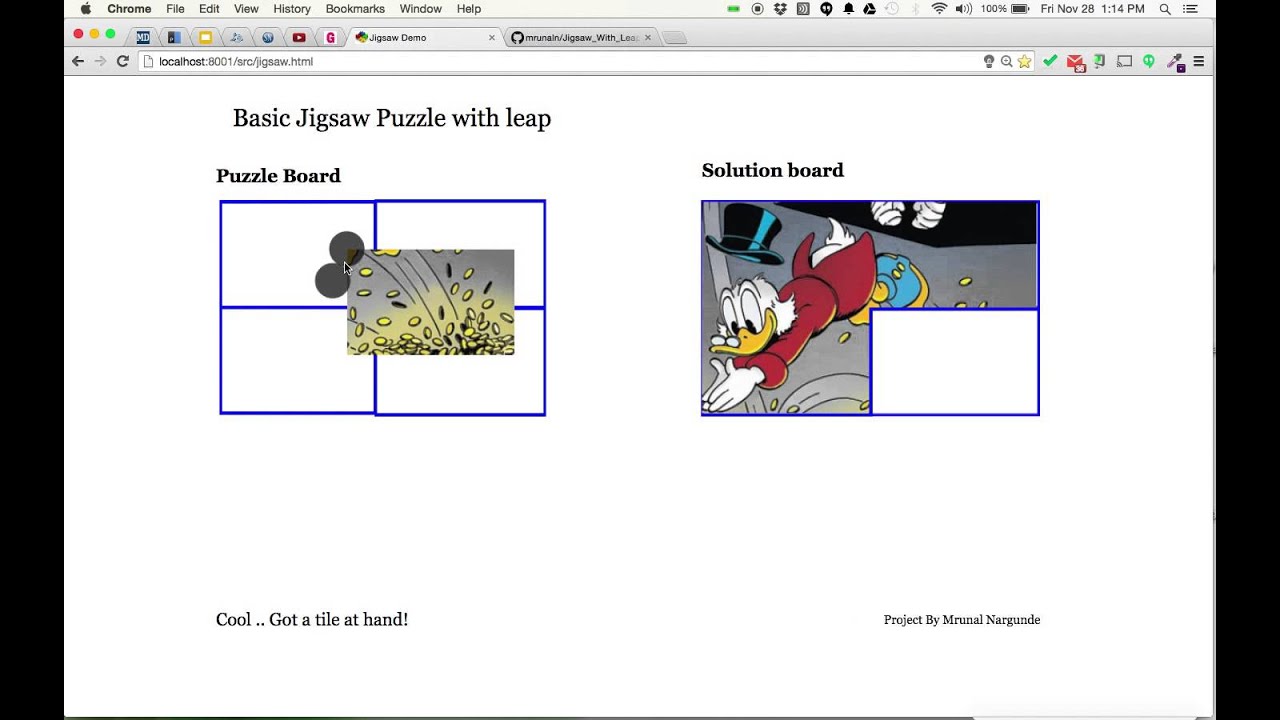Open the volume control menu bar icon

point(963,9)
